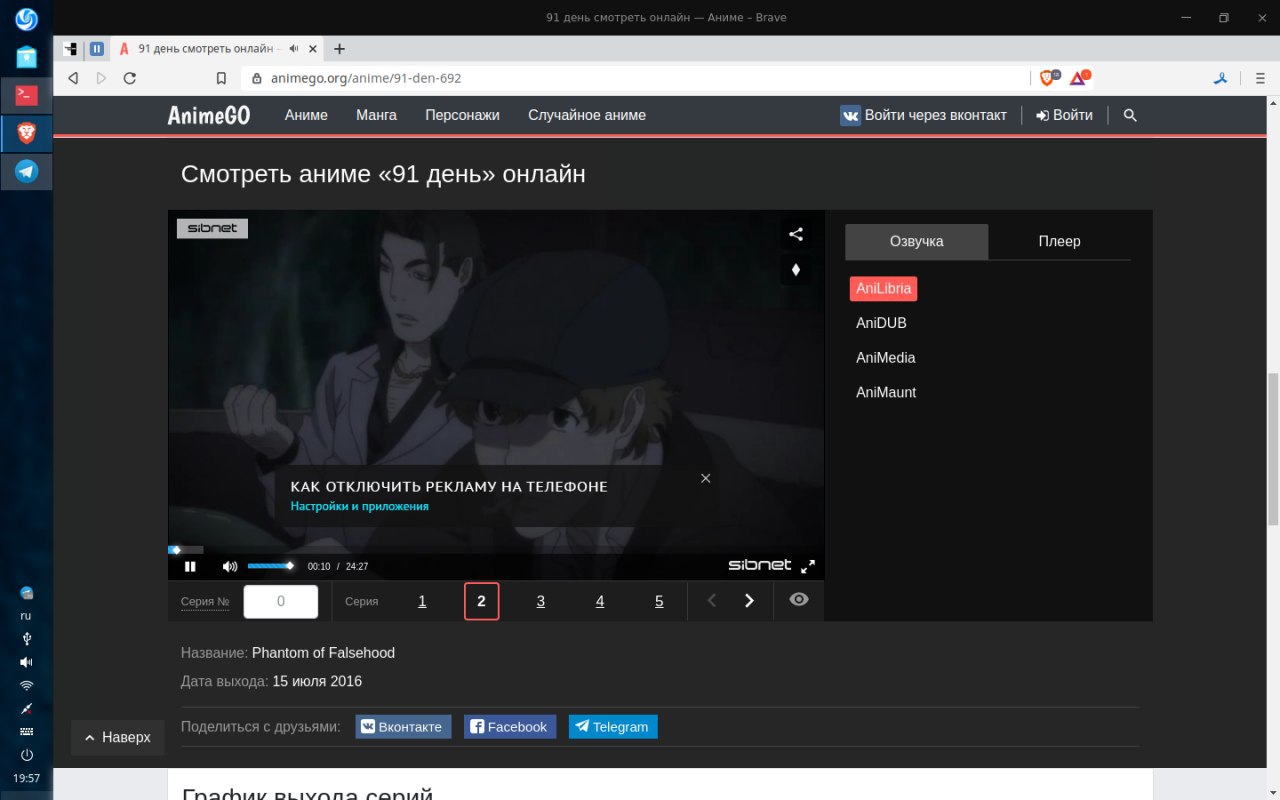Open Brave Rewards triangle icon
1280x800 pixels.
point(1079,77)
